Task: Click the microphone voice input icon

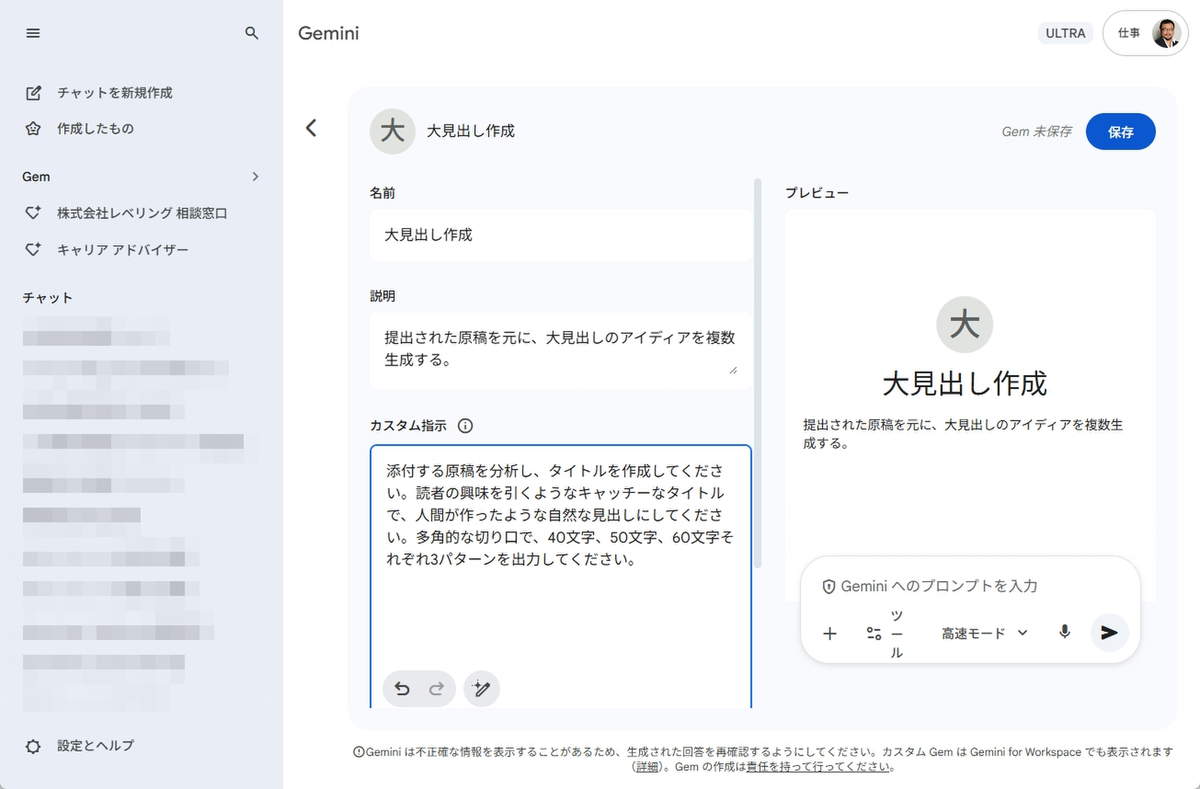Action: pos(1065,632)
